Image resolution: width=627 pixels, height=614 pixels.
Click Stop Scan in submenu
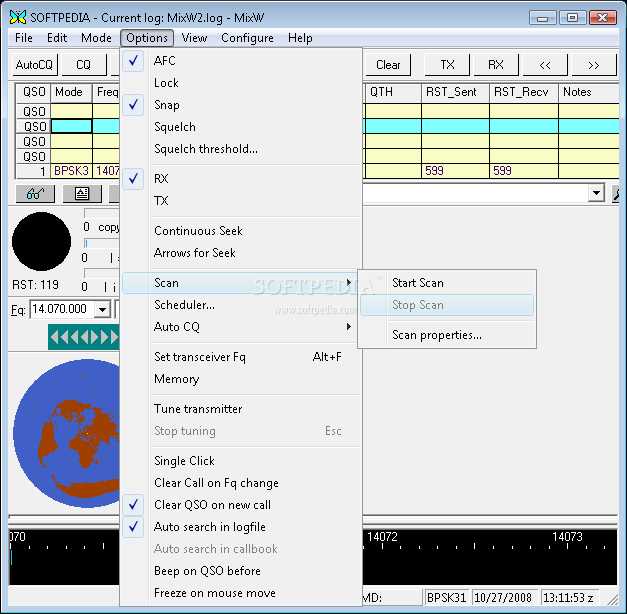447,305
